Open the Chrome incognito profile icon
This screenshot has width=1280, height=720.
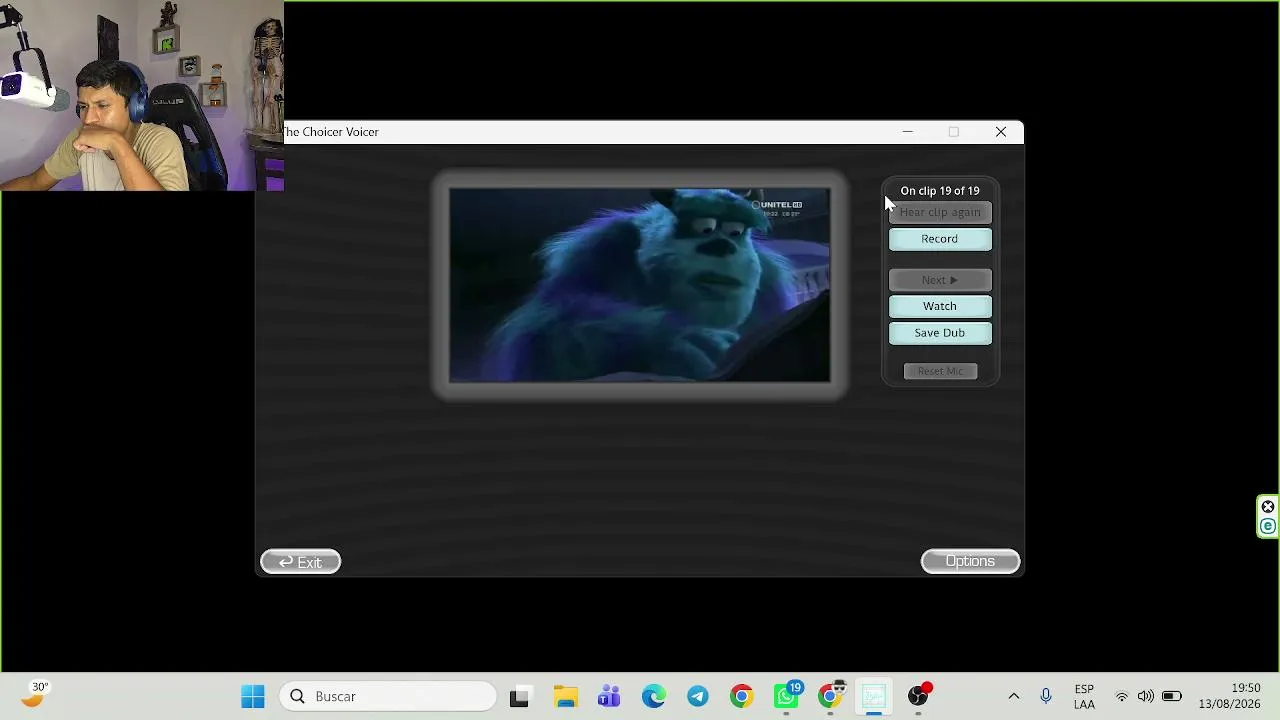tap(831, 696)
